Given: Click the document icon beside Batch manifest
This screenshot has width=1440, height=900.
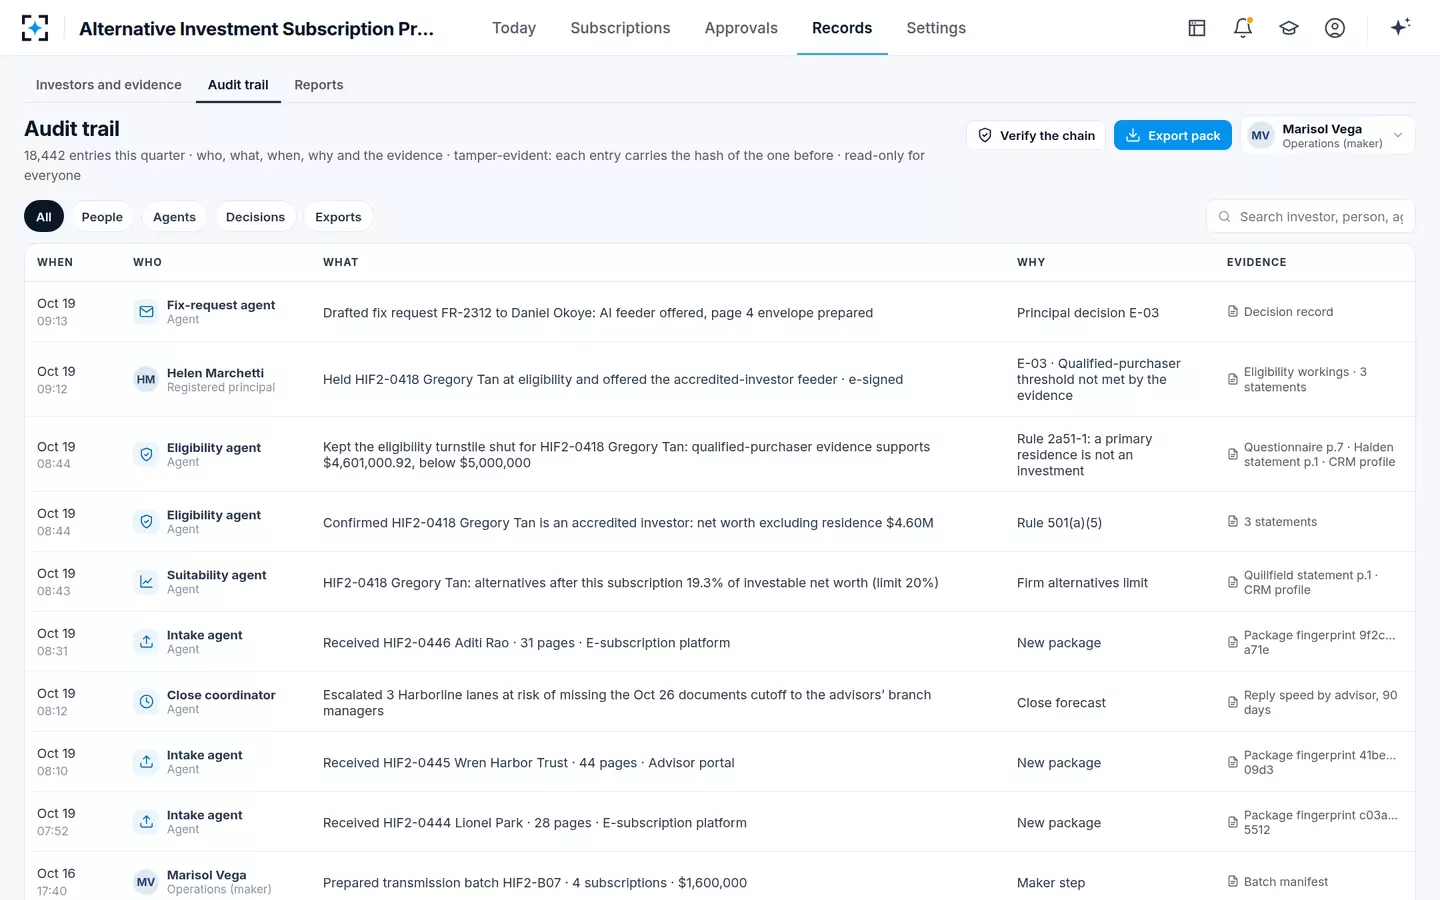Looking at the screenshot, I should [x=1233, y=882].
